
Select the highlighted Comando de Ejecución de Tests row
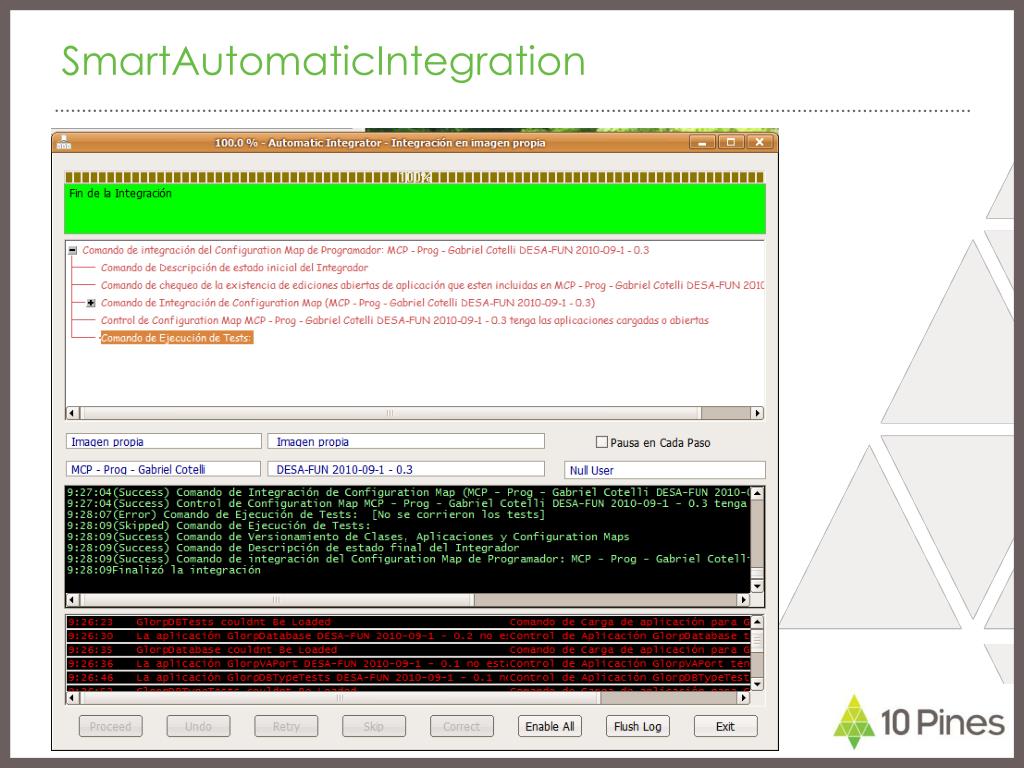pyautogui.click(x=176, y=338)
